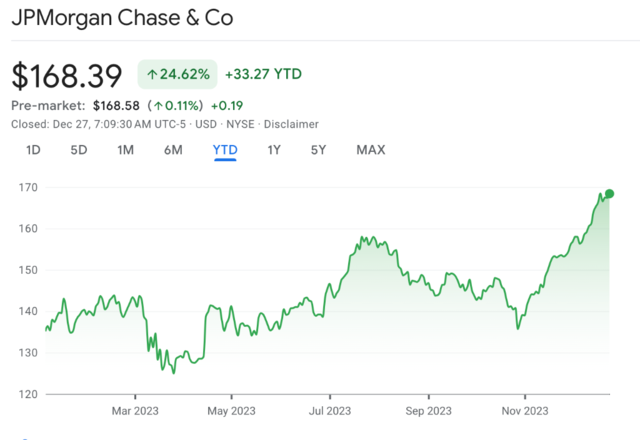
Task: Select the 1D time range tab
Action: 33,150
